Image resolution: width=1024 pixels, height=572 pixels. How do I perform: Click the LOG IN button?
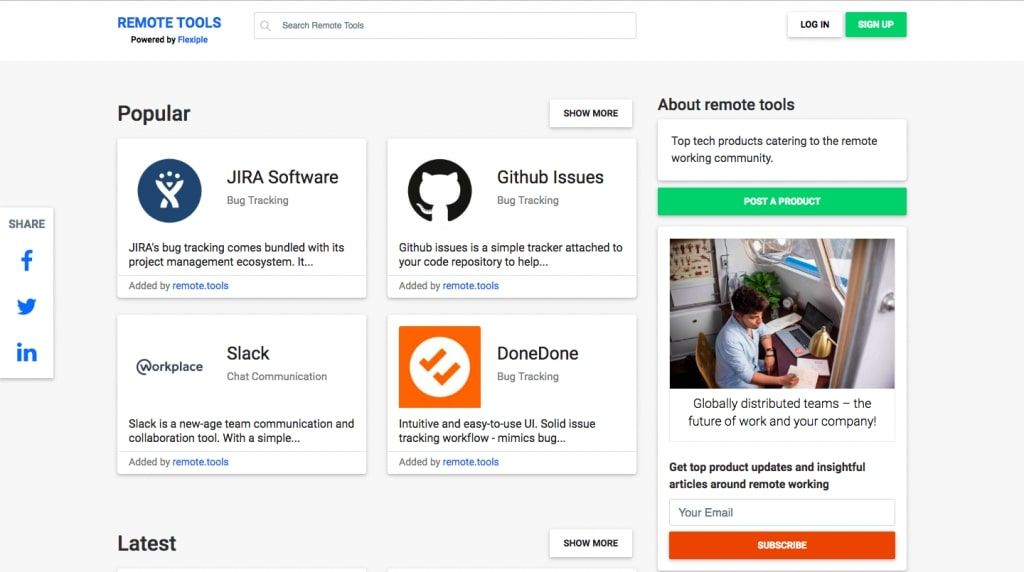point(814,25)
